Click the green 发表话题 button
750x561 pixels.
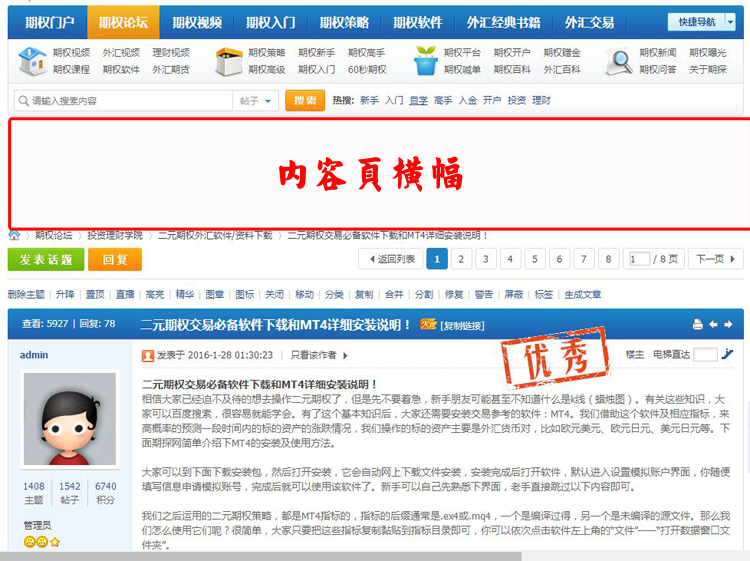pos(46,260)
